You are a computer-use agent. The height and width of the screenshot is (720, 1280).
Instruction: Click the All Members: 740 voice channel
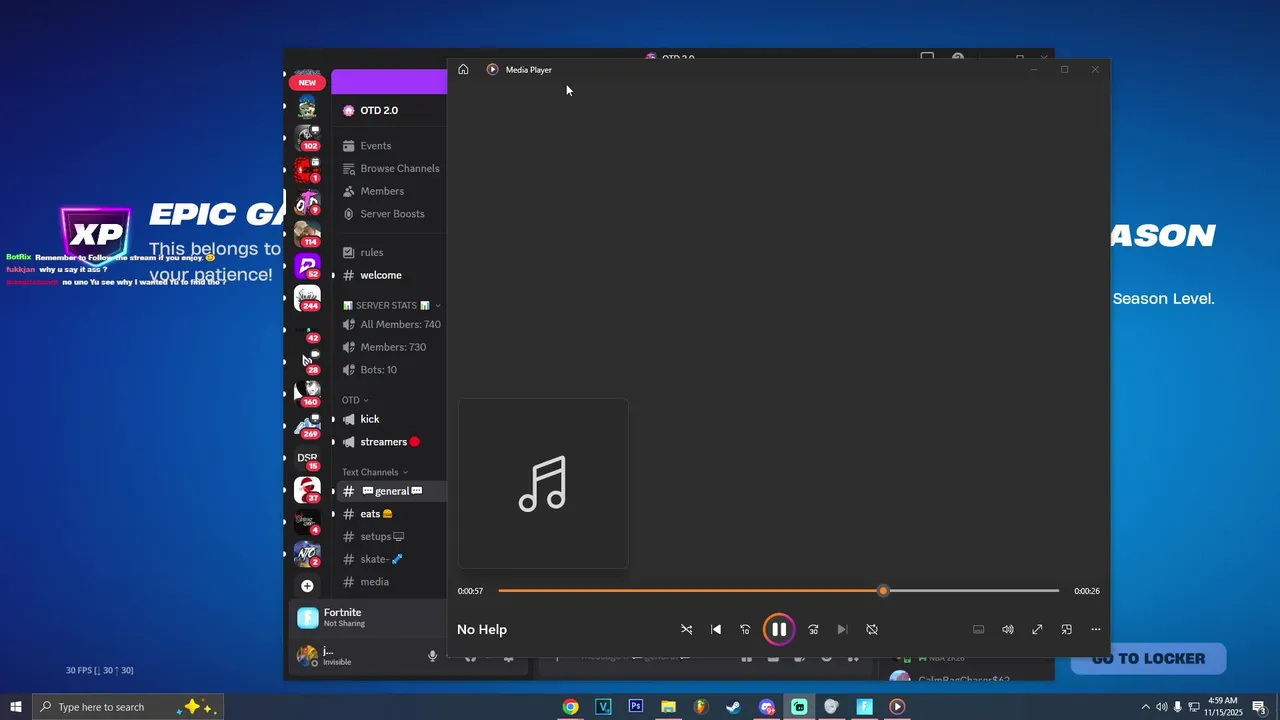click(x=390, y=324)
